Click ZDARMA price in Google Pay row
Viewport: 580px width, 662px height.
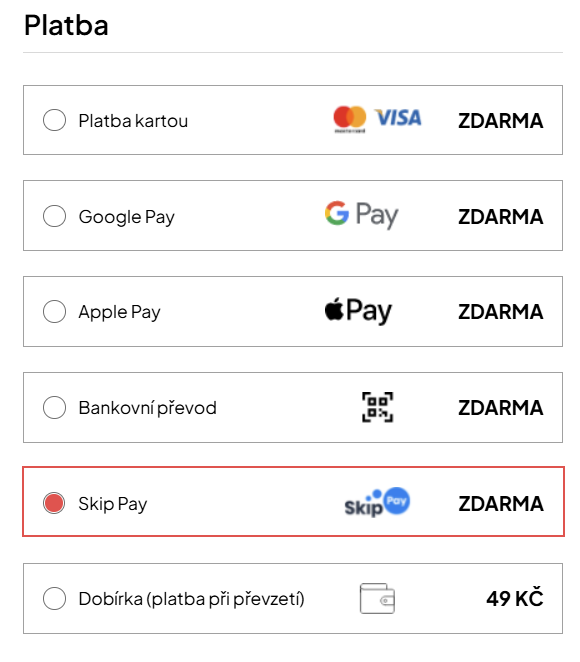click(501, 216)
